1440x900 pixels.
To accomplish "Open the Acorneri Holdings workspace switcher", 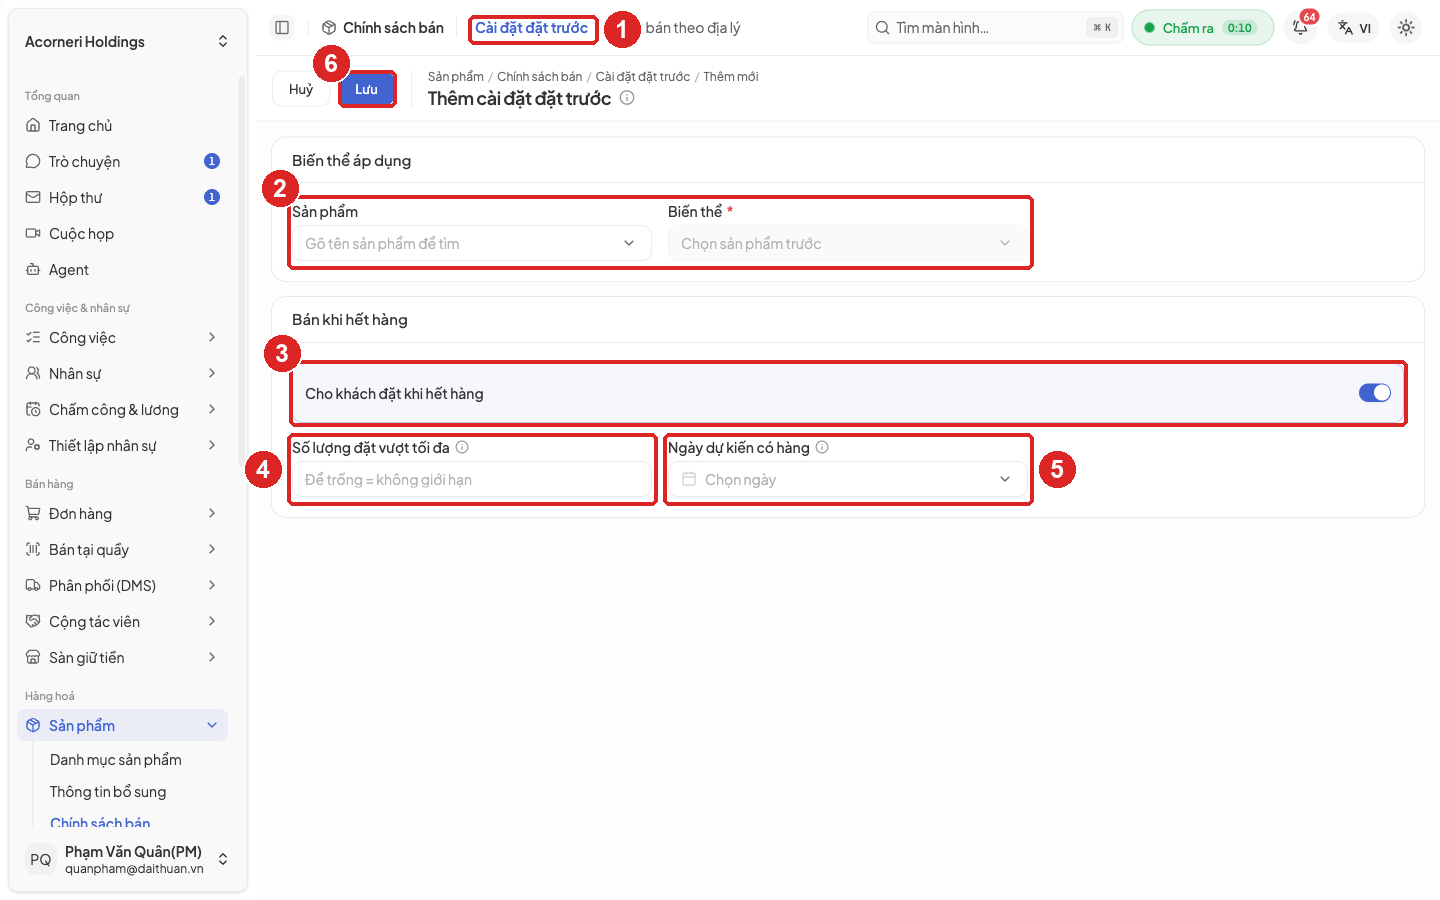I will pyautogui.click(x=126, y=42).
